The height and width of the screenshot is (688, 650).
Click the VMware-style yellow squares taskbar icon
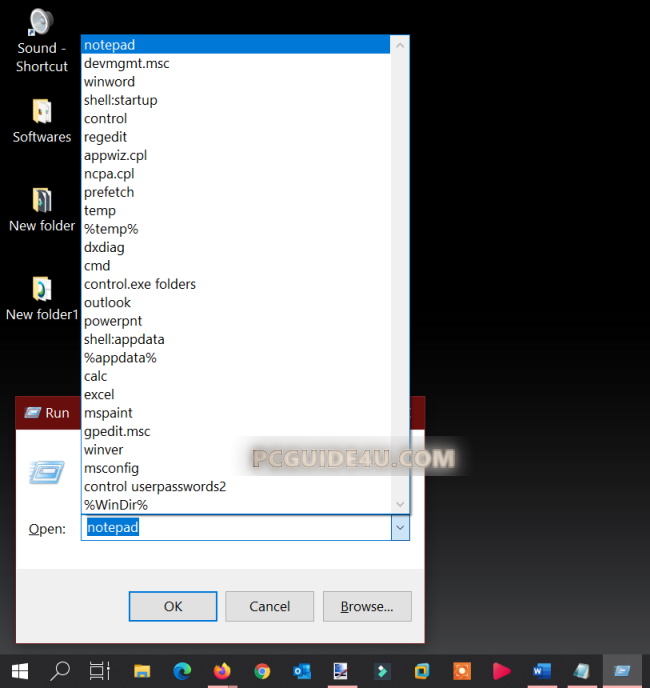click(x=422, y=671)
